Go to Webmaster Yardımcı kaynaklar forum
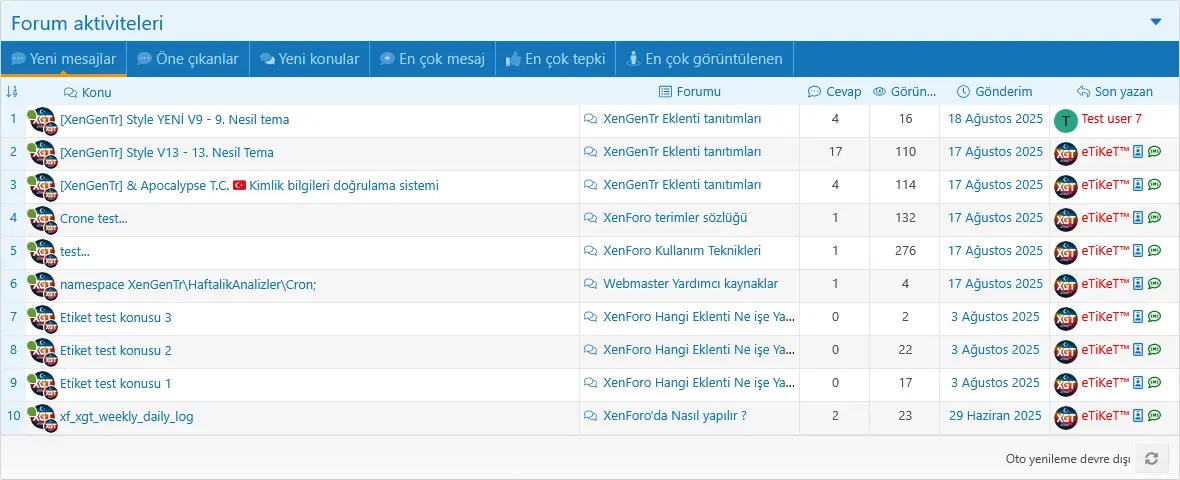The width and height of the screenshot is (1180, 480). pos(690,284)
